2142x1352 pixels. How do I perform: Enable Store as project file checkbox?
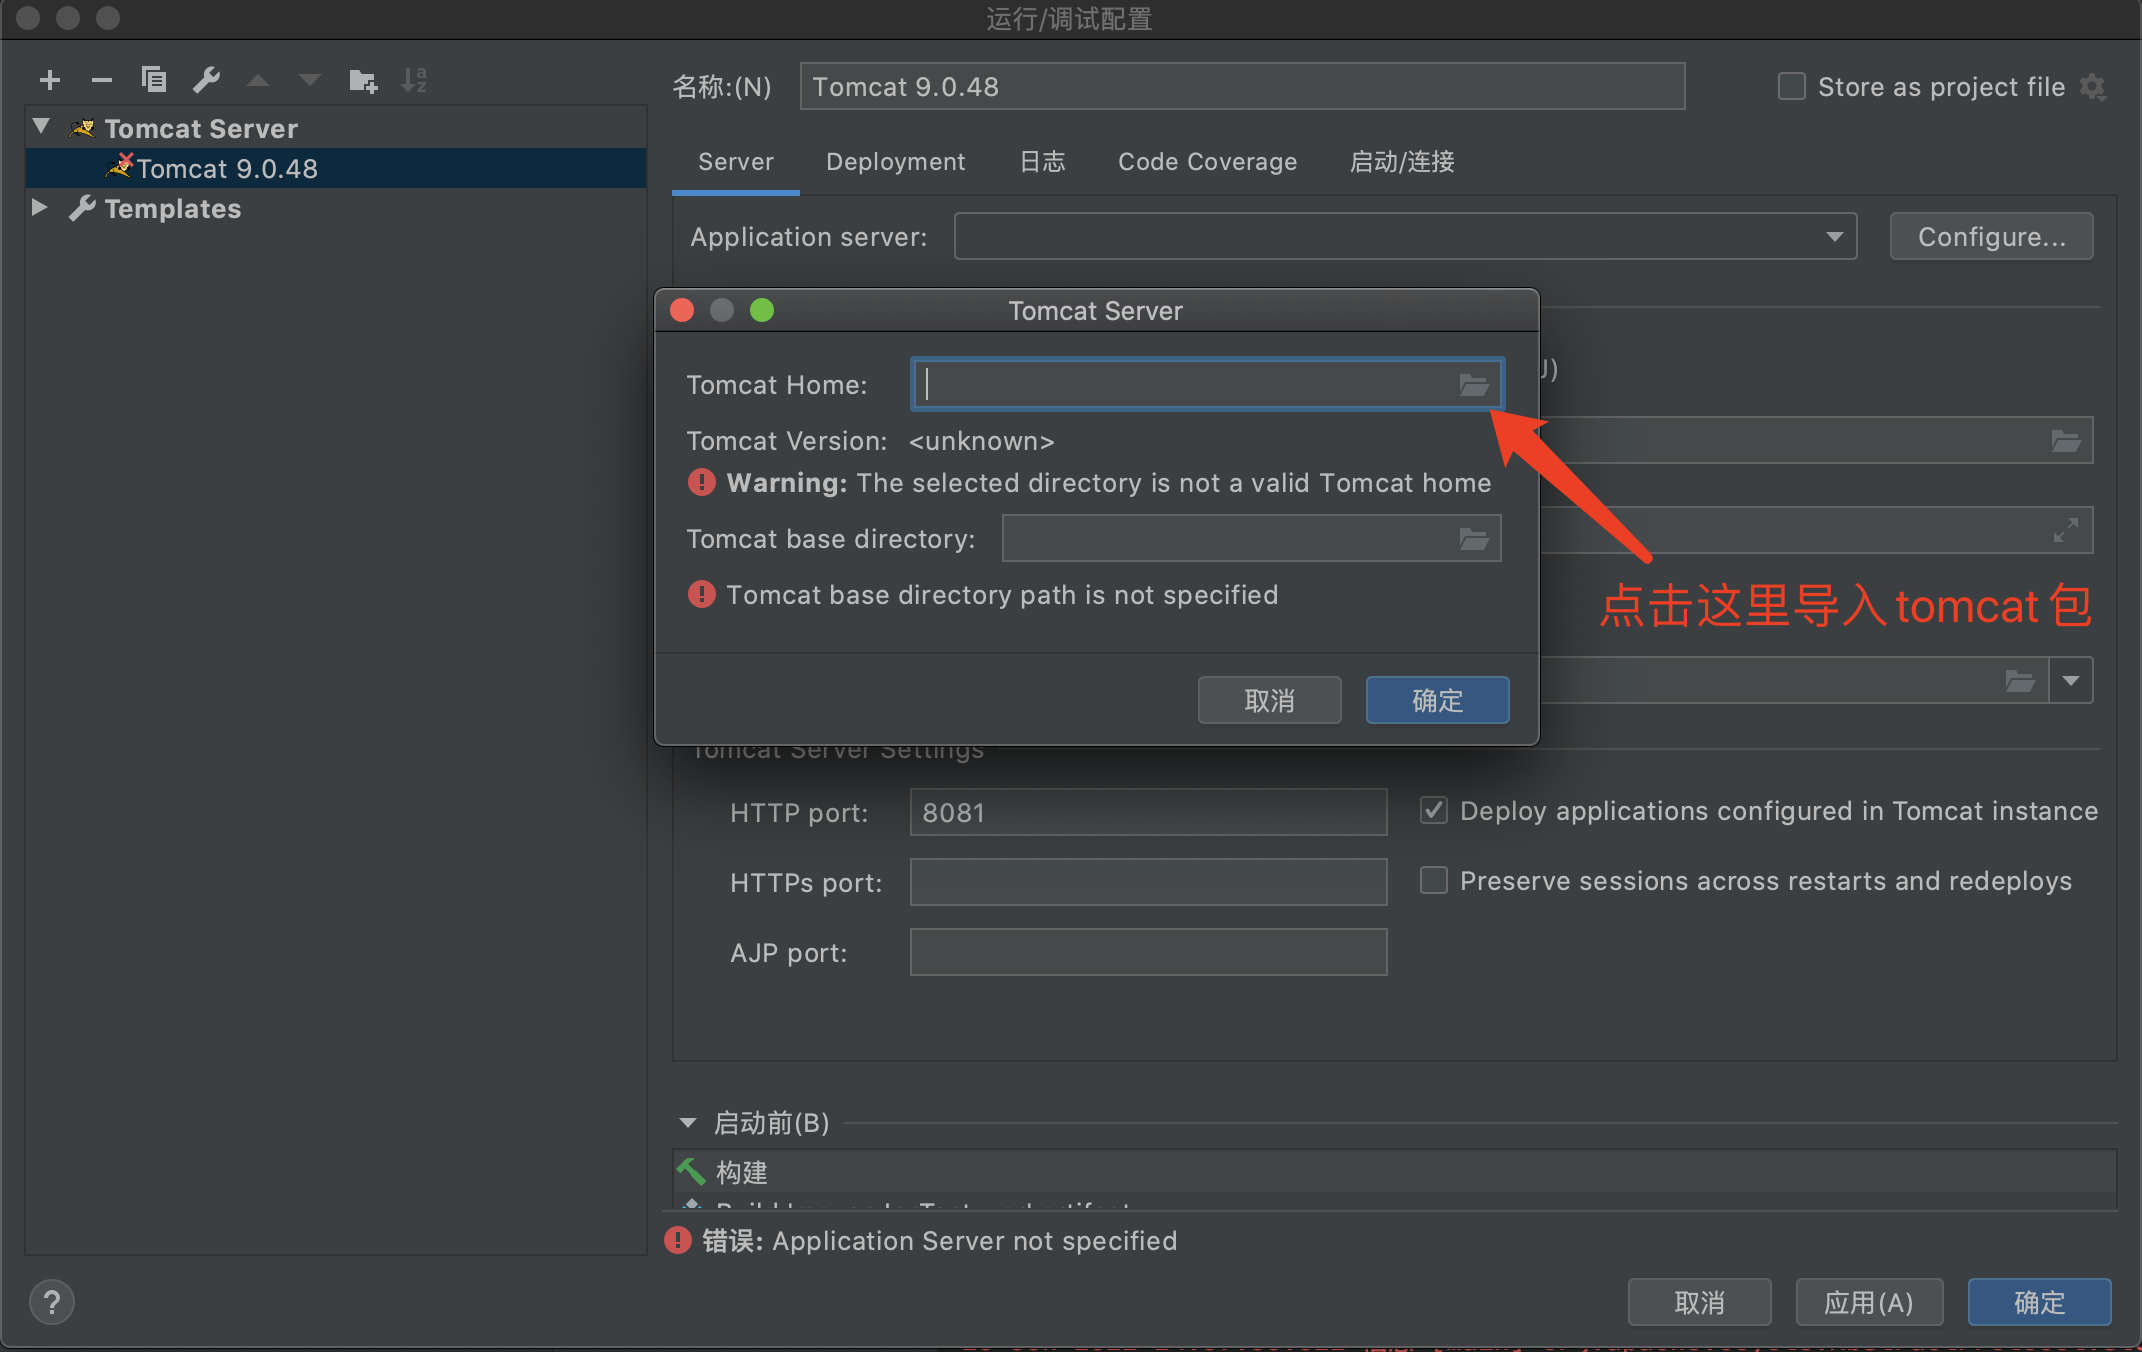pos(1791,87)
